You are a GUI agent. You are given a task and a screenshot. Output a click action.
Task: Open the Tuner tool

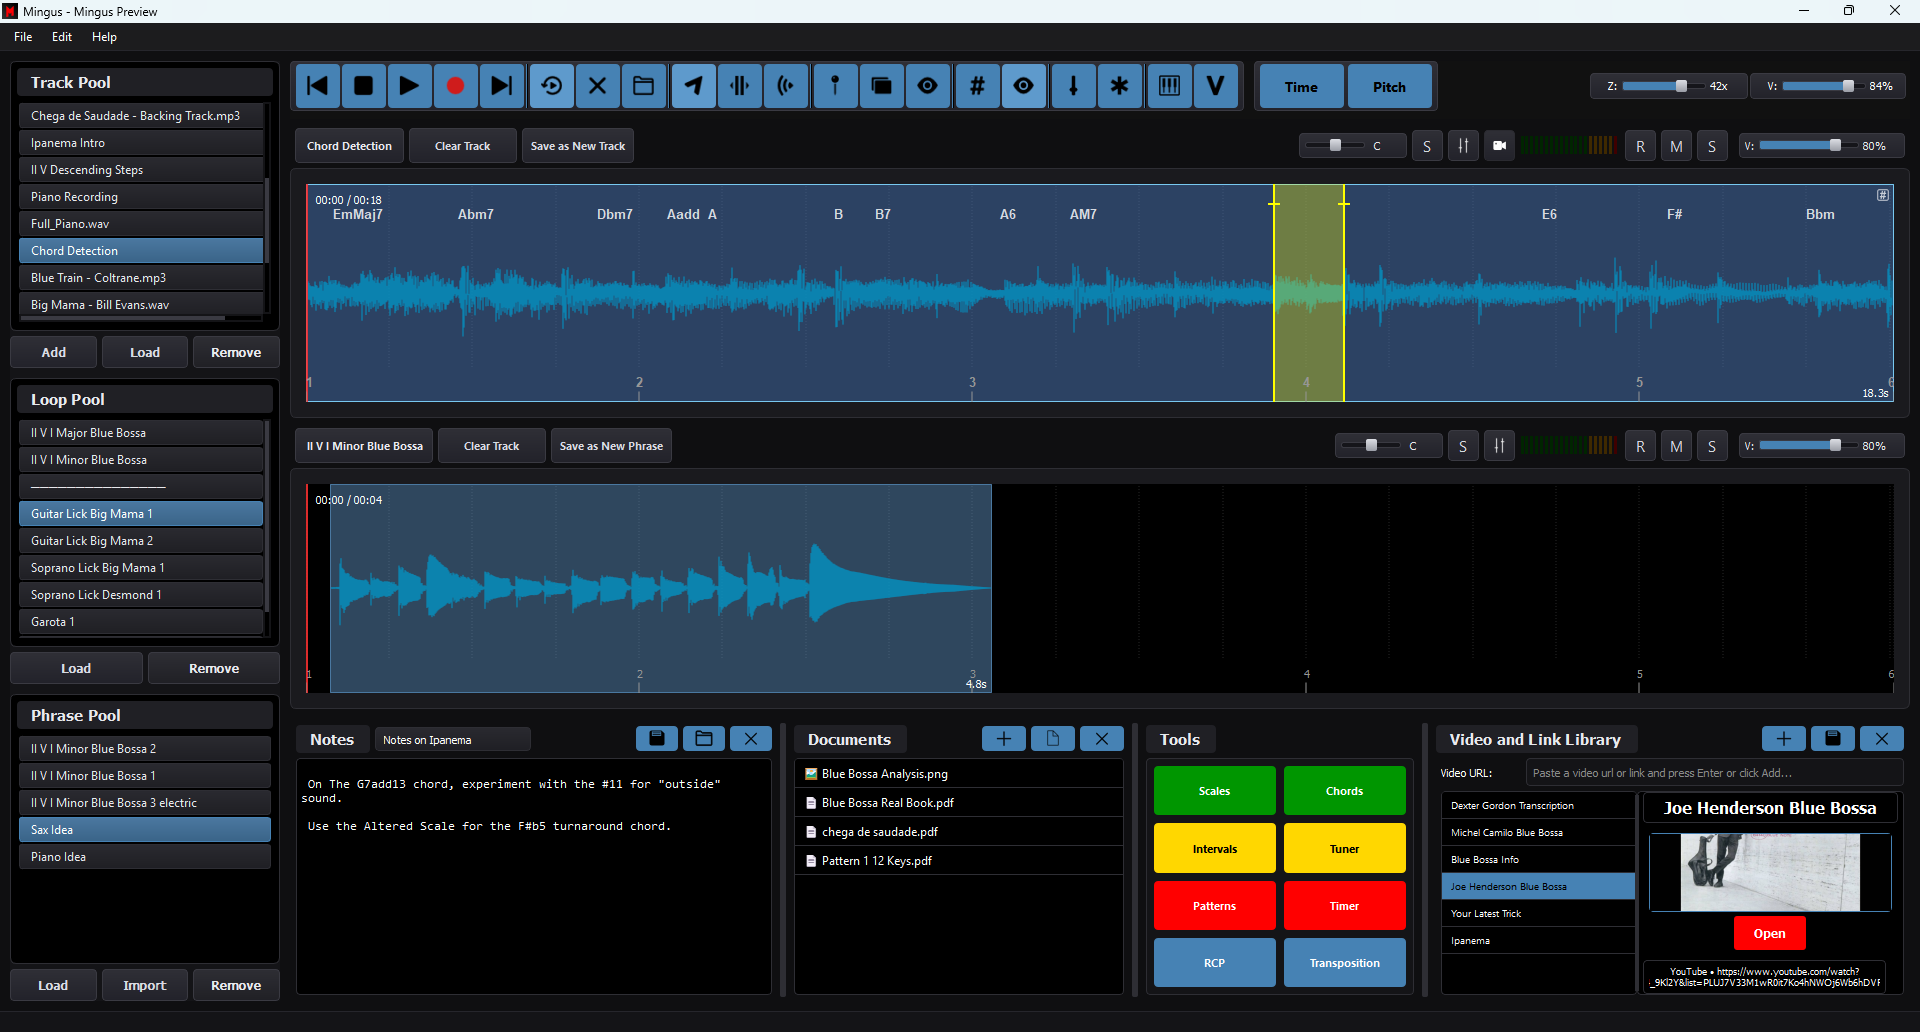tap(1344, 849)
